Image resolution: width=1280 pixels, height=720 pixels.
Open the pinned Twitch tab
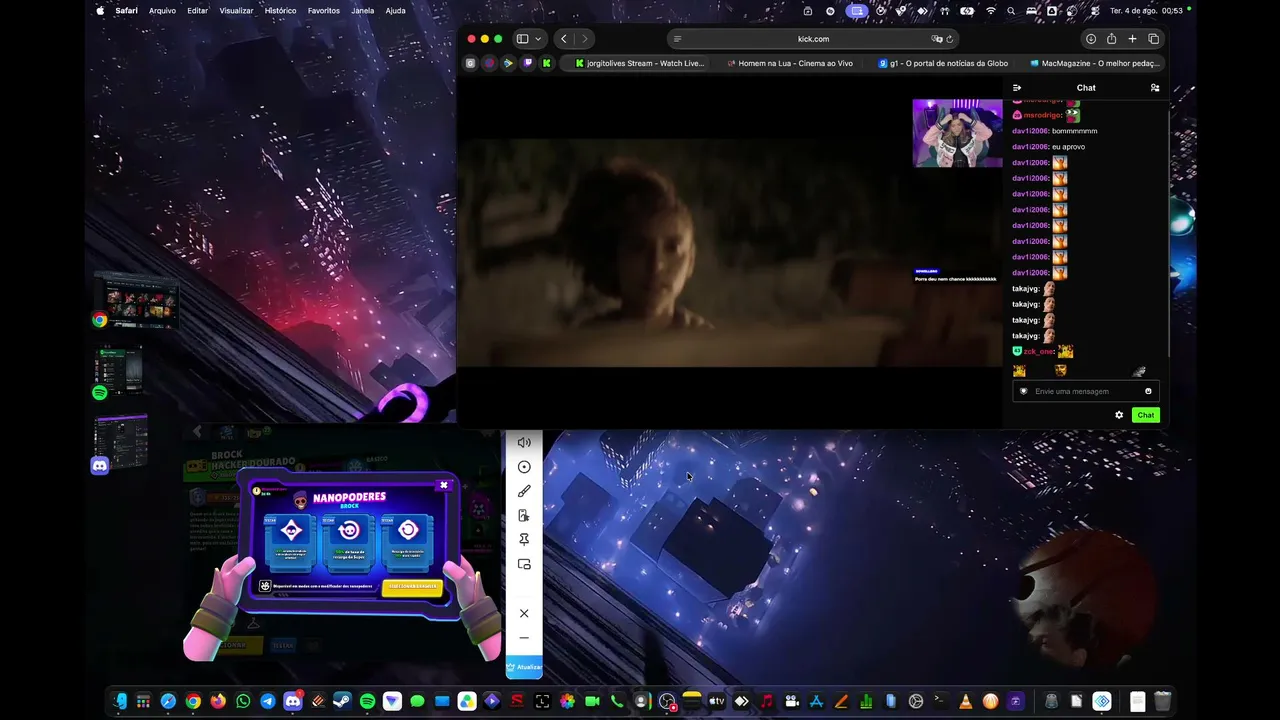[x=527, y=63]
